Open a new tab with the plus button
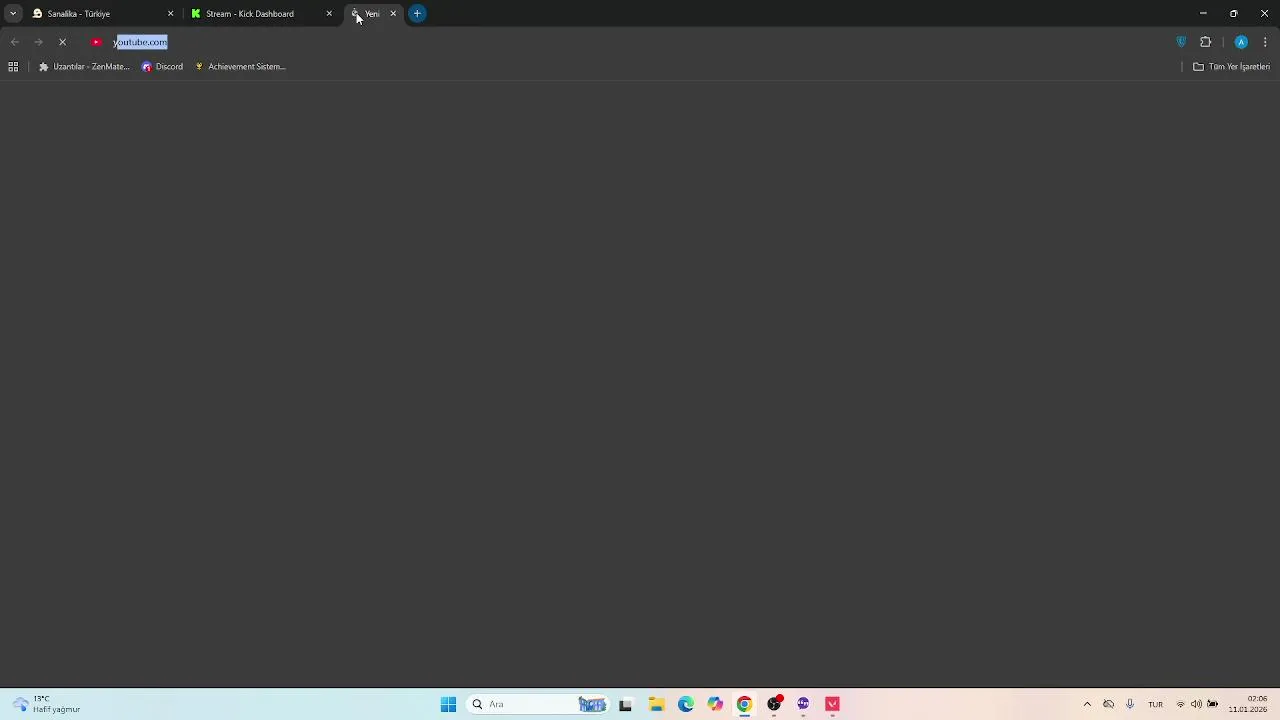Image resolution: width=1280 pixels, height=720 pixels. pyautogui.click(x=417, y=14)
